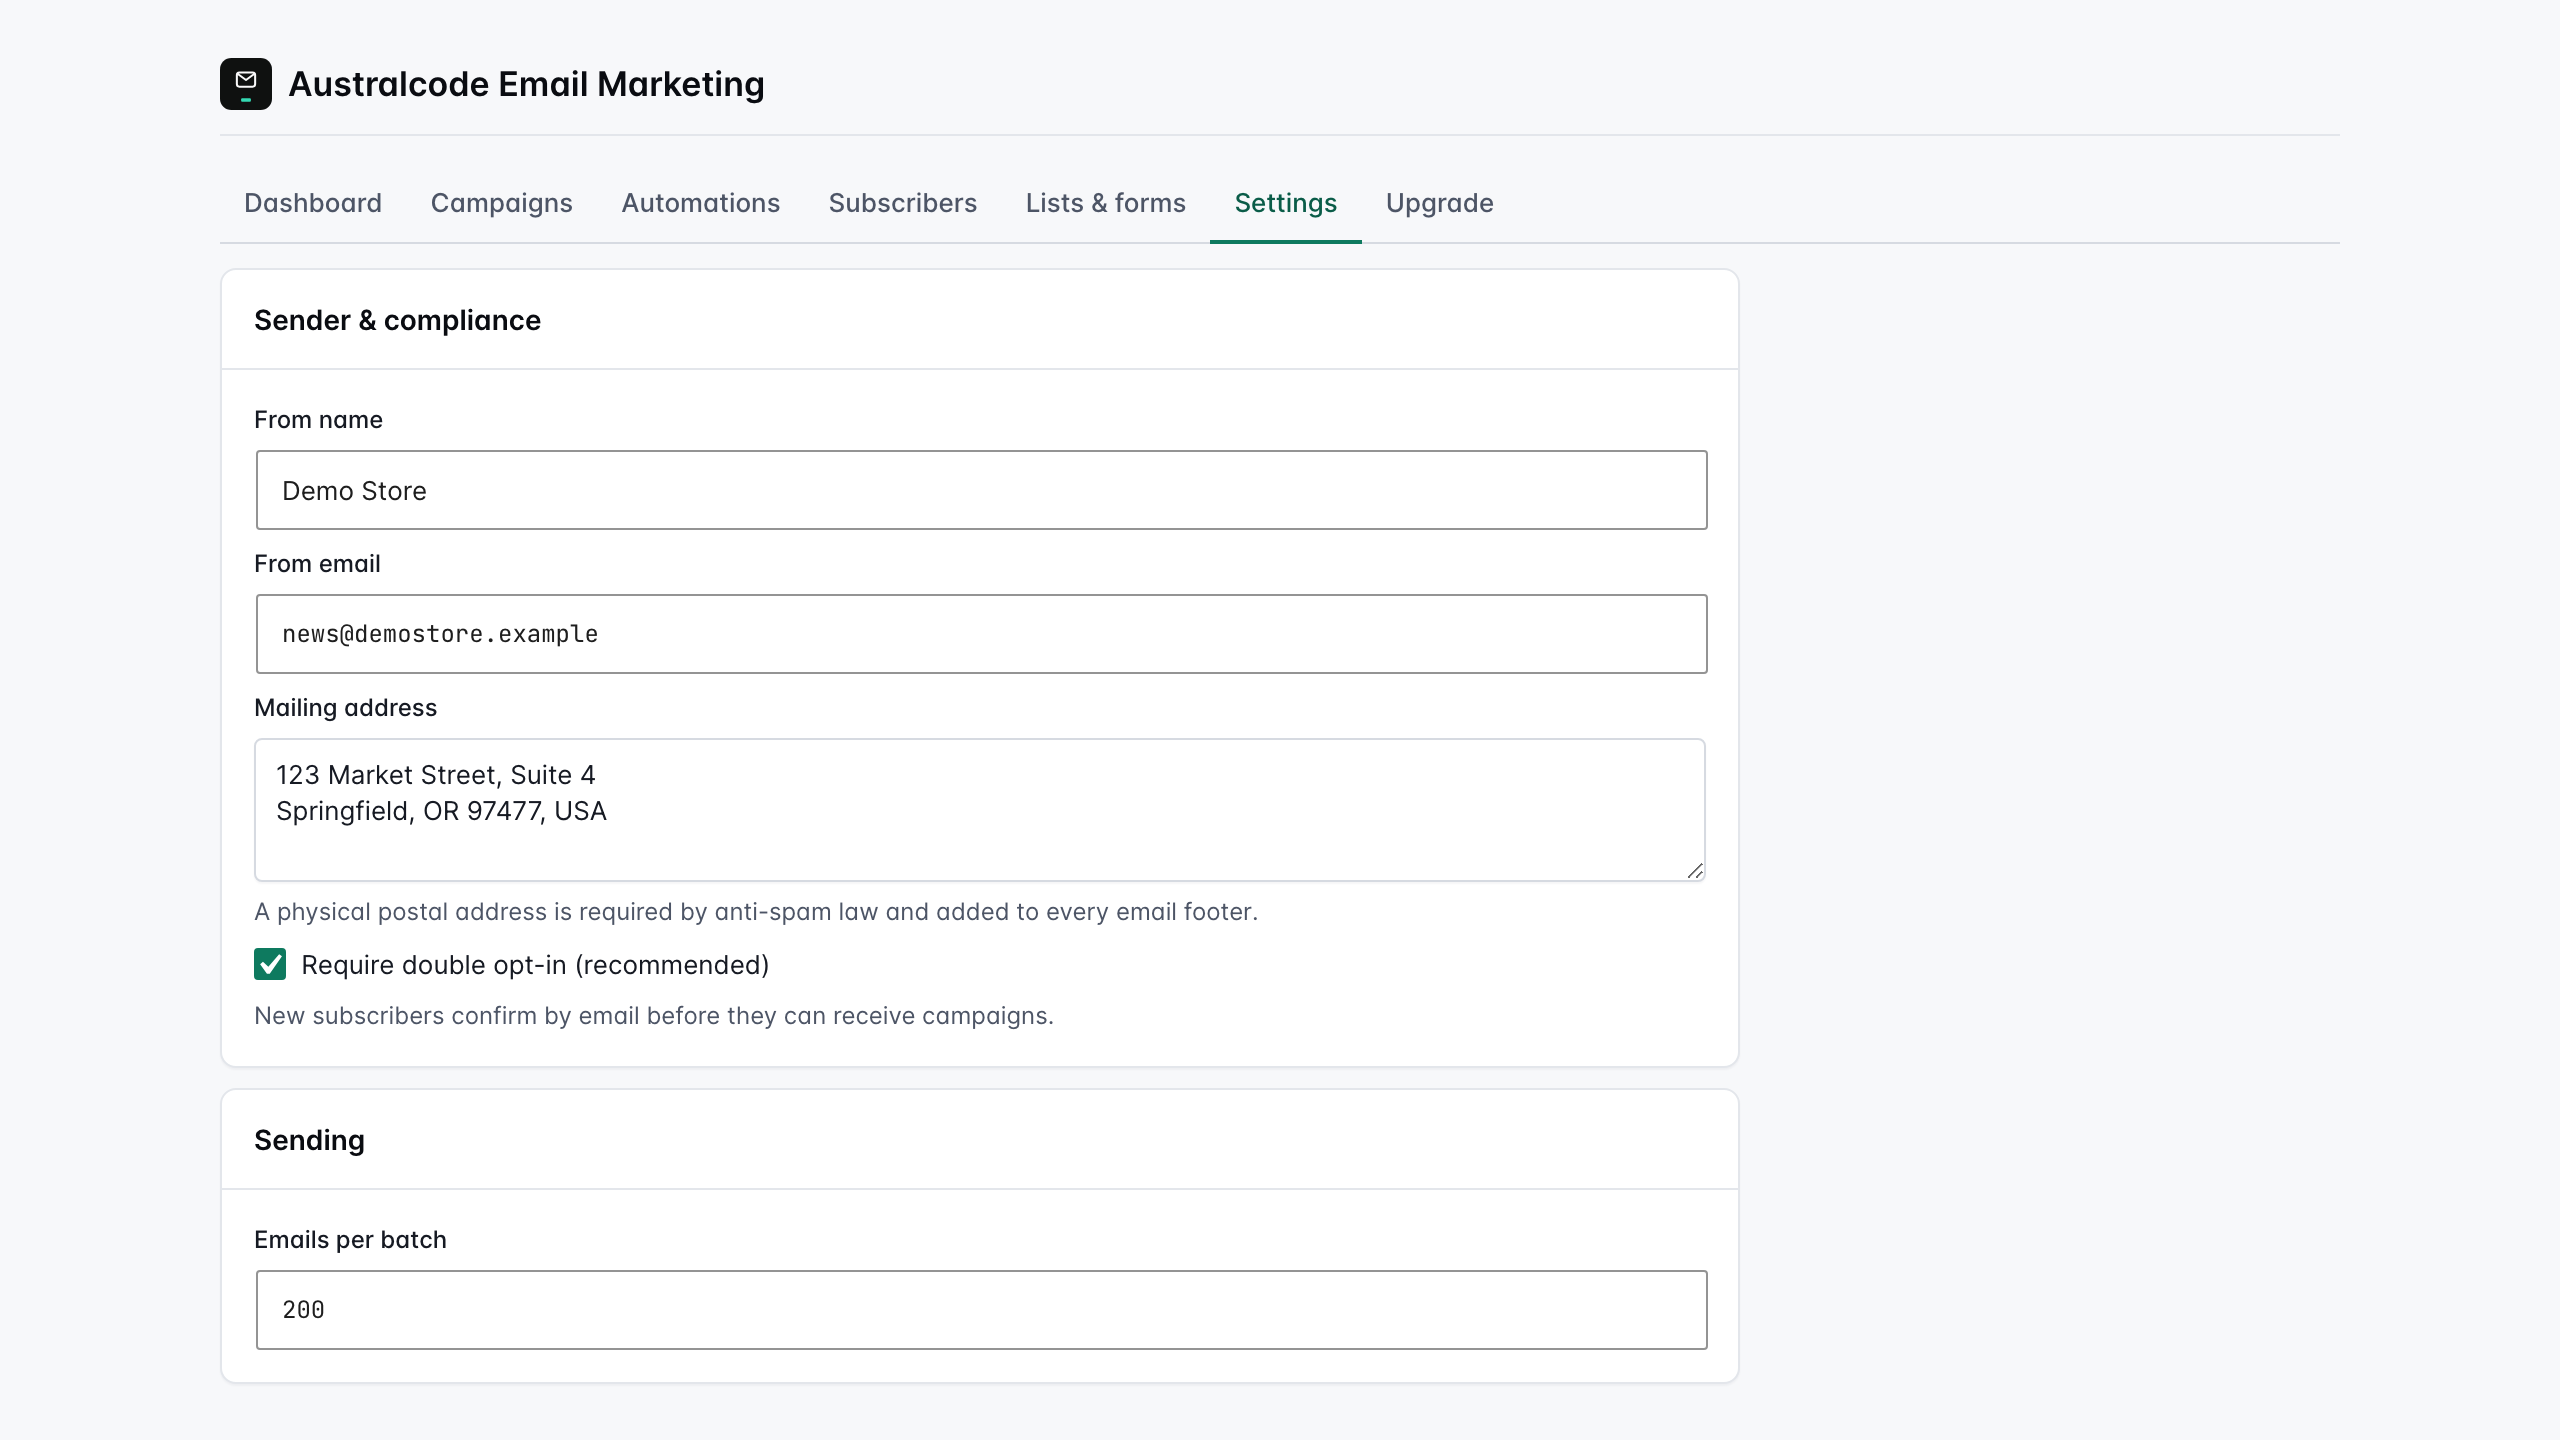
Task: Click the Settings tab
Action: pos(1286,203)
